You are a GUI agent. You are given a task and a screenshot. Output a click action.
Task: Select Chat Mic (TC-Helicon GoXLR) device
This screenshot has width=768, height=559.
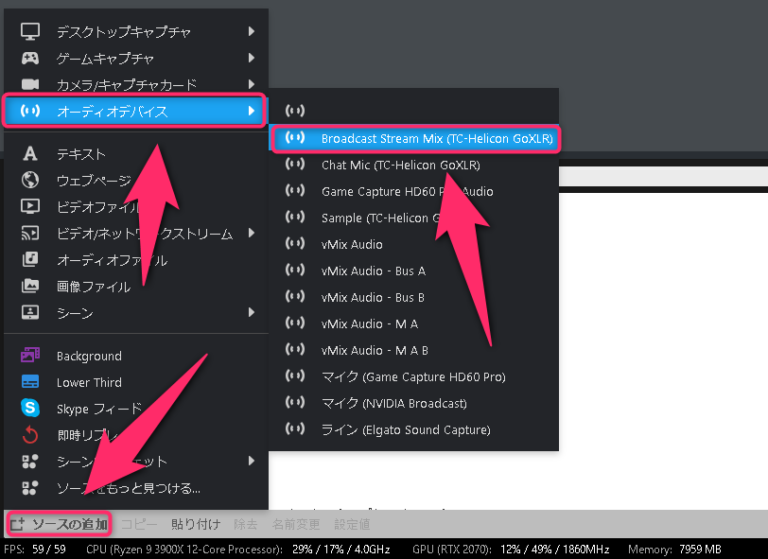click(414, 165)
